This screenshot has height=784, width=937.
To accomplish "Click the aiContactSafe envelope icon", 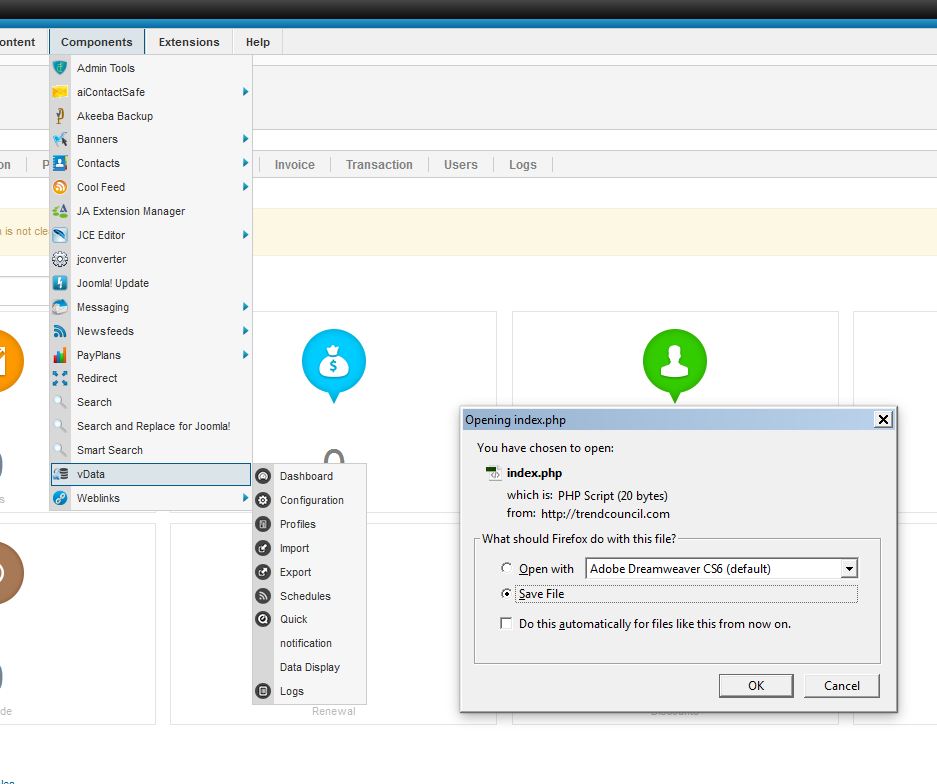I will (x=60, y=91).
